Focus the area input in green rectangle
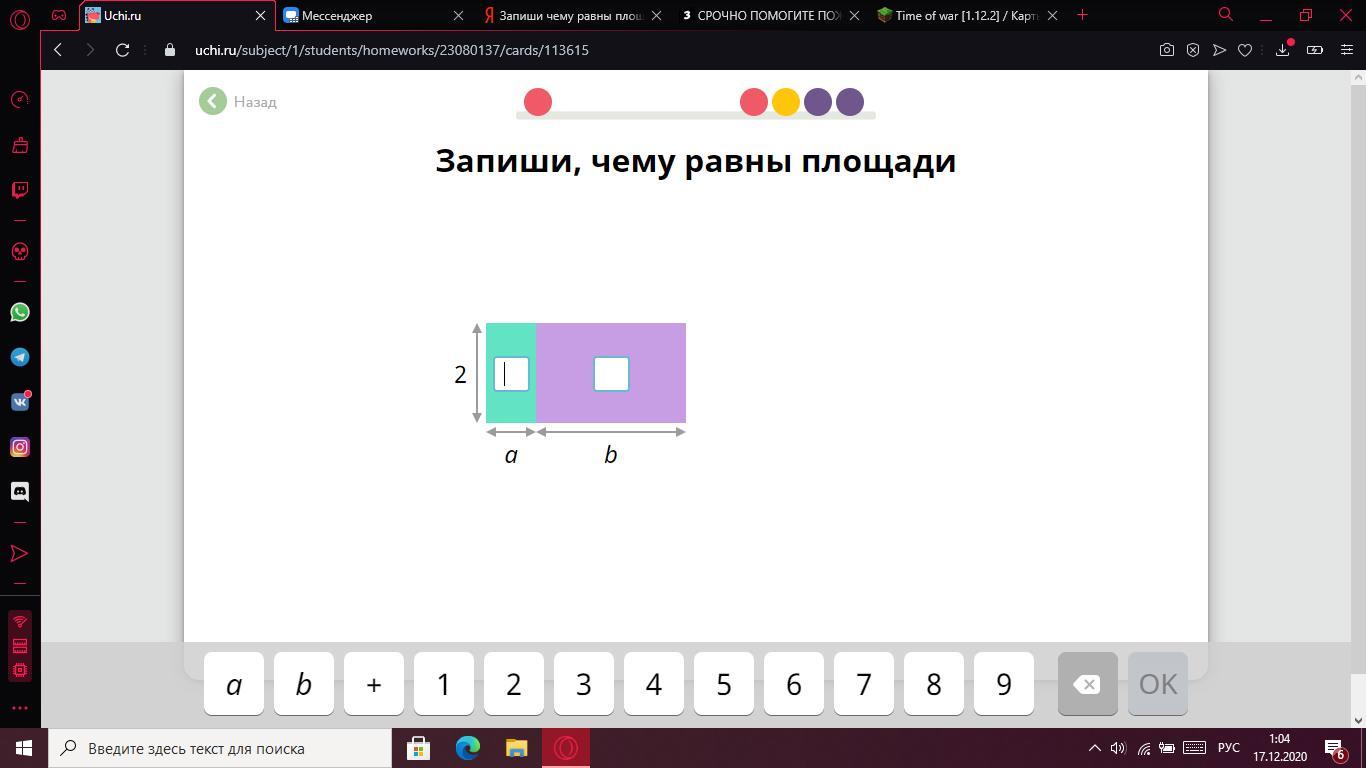The width and height of the screenshot is (1366, 768). click(511, 374)
